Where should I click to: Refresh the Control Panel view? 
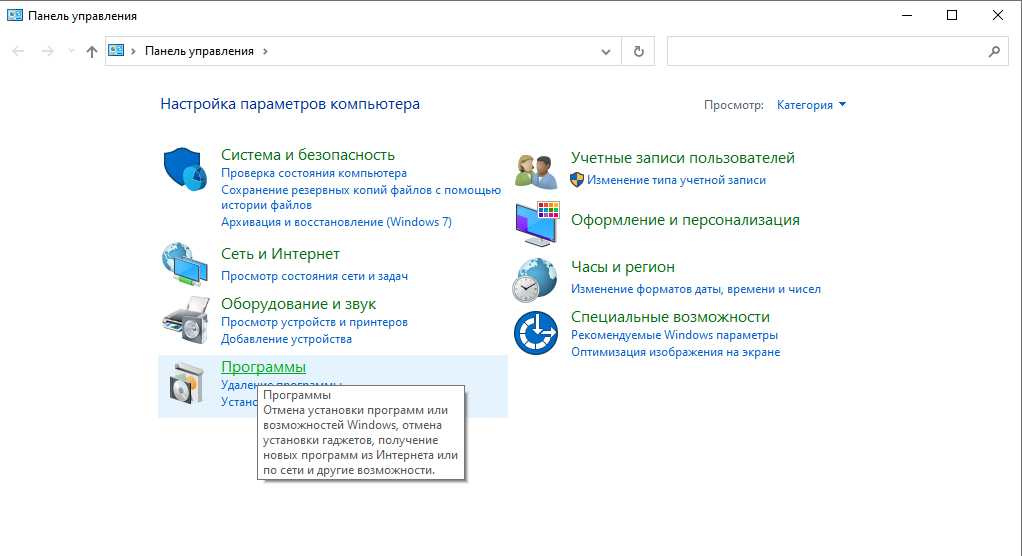[639, 51]
